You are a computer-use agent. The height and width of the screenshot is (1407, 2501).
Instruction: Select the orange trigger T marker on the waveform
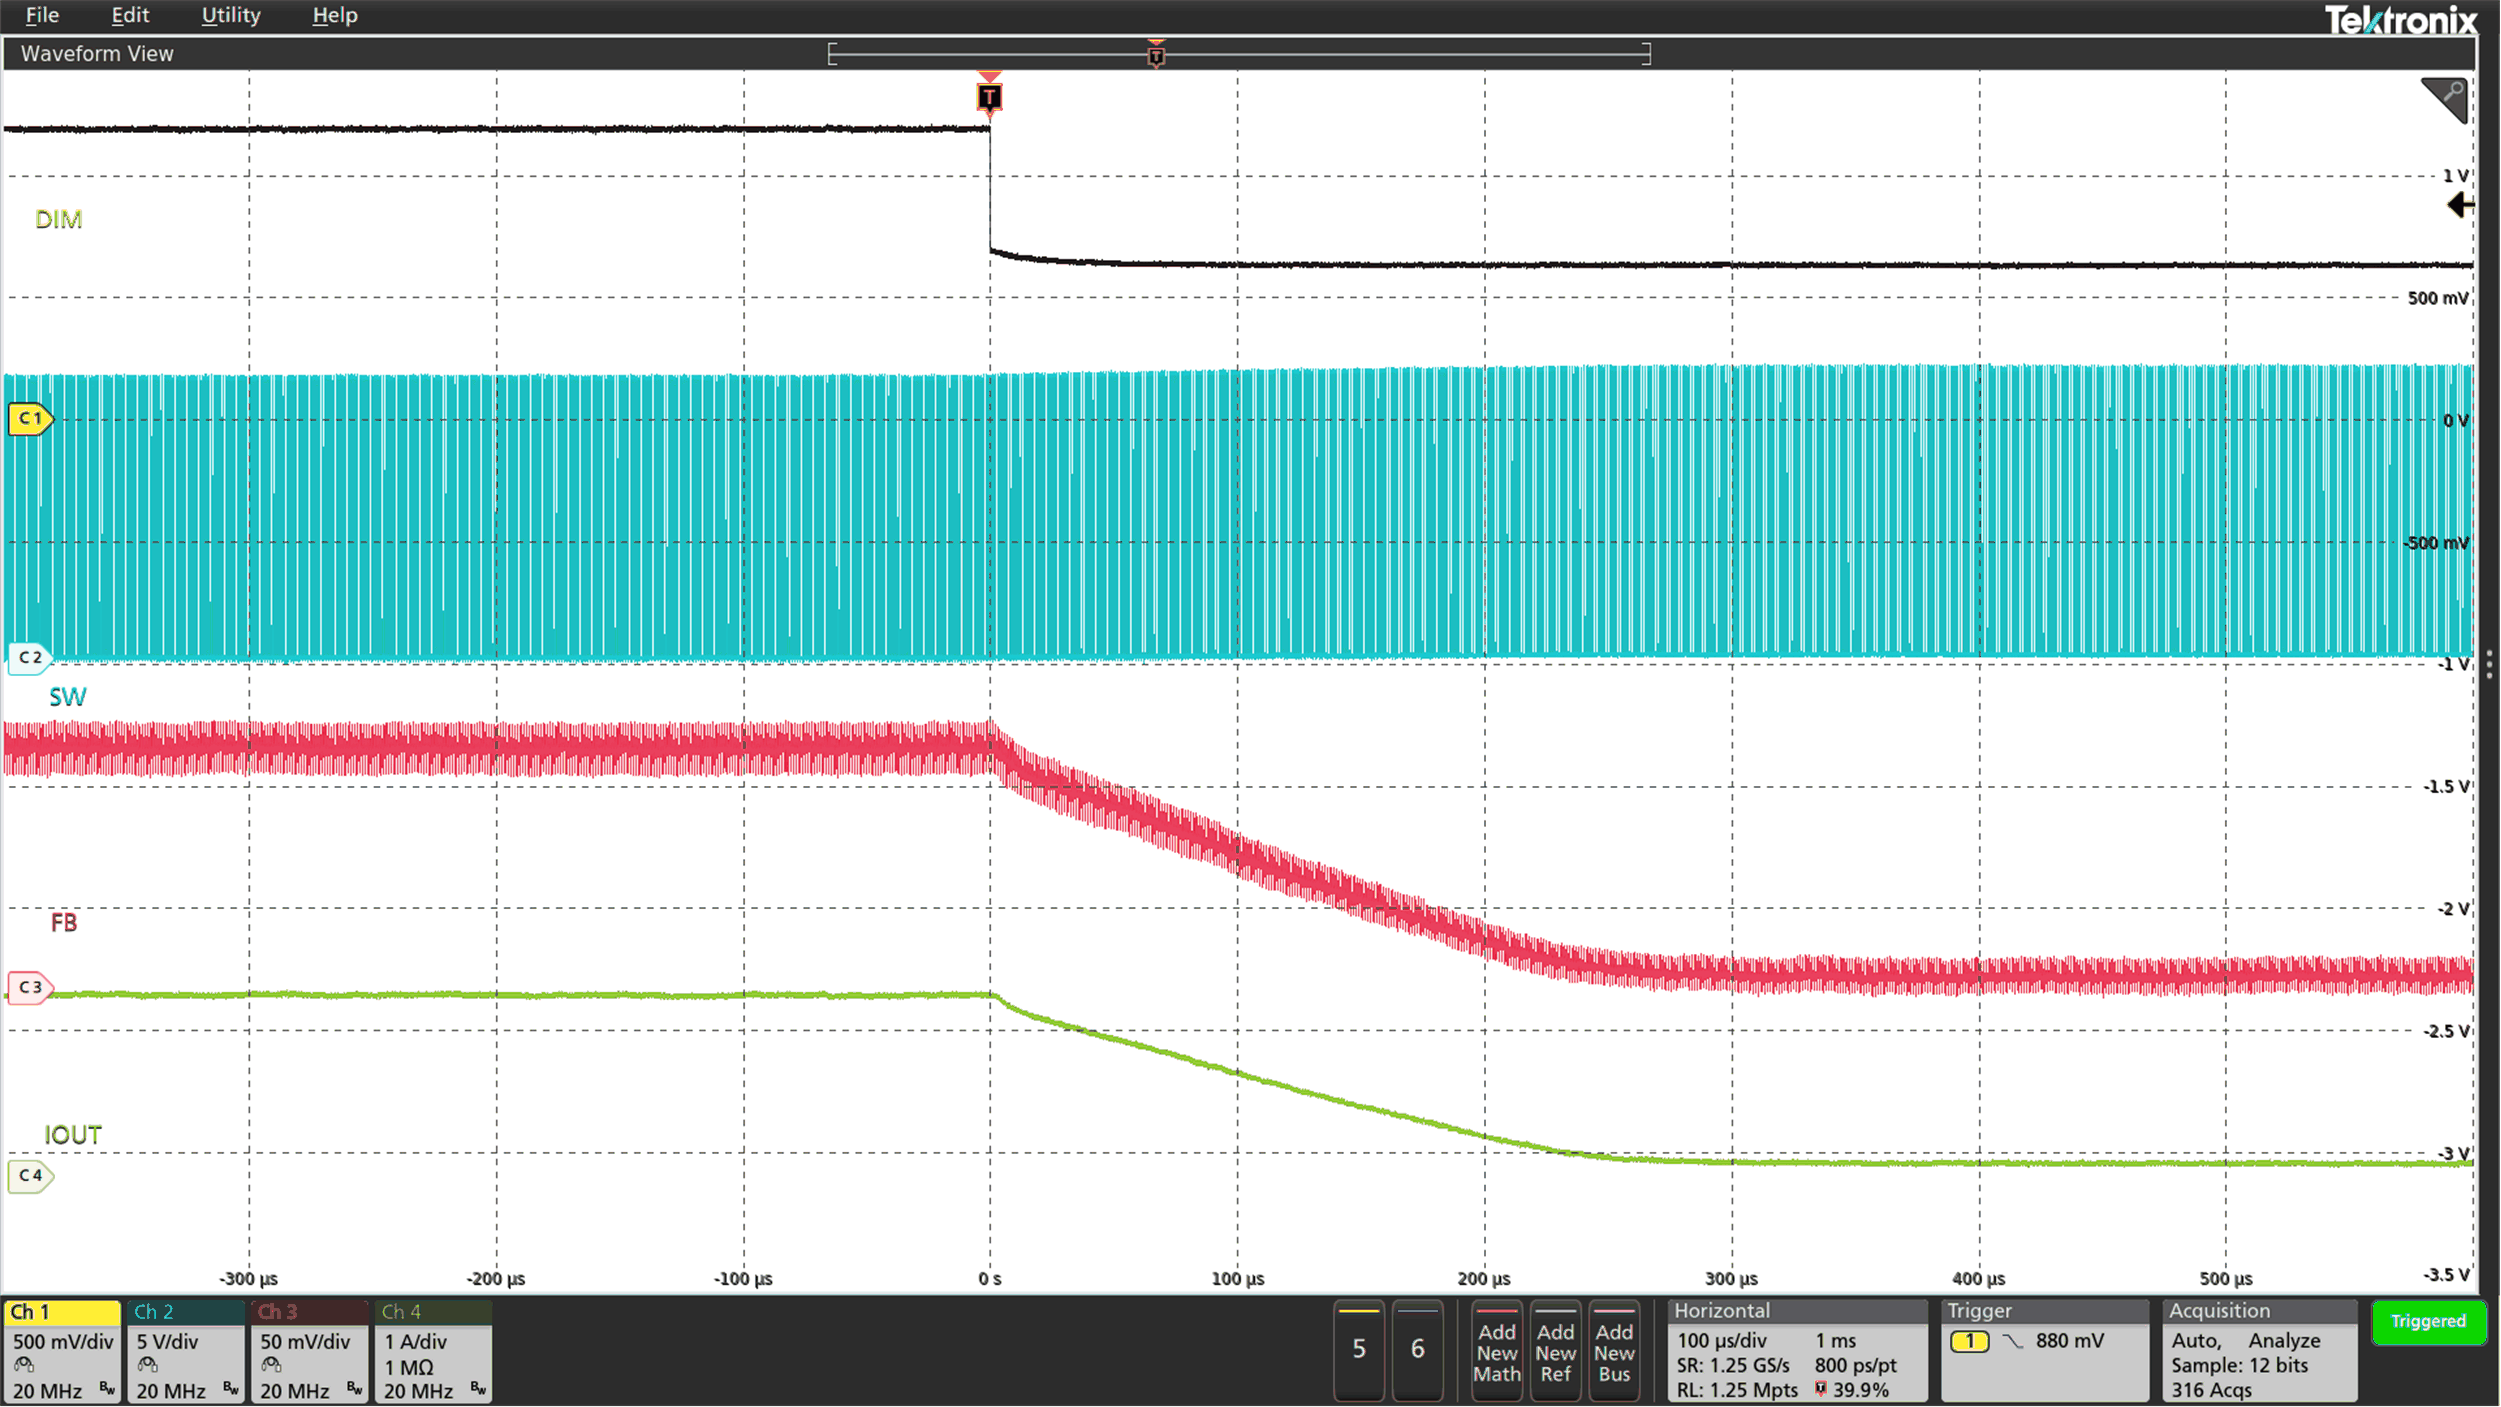[989, 97]
